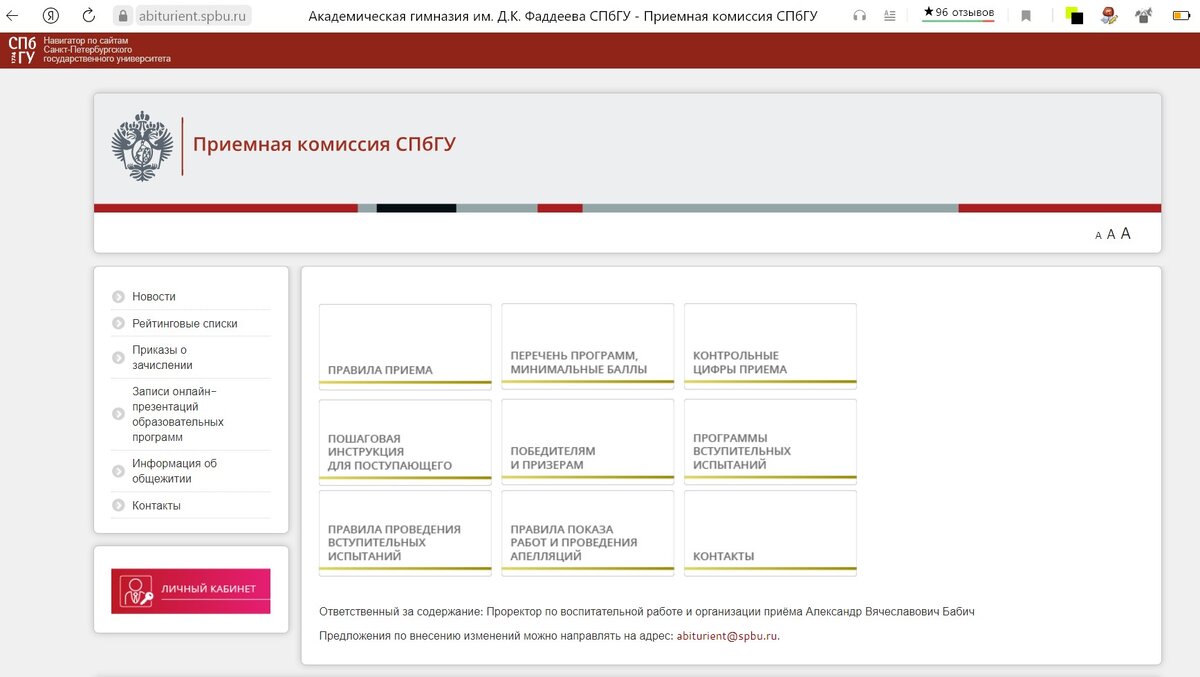Open reader mode icon in address bar
Screen dimensions: 1200x677
(x=890, y=15)
